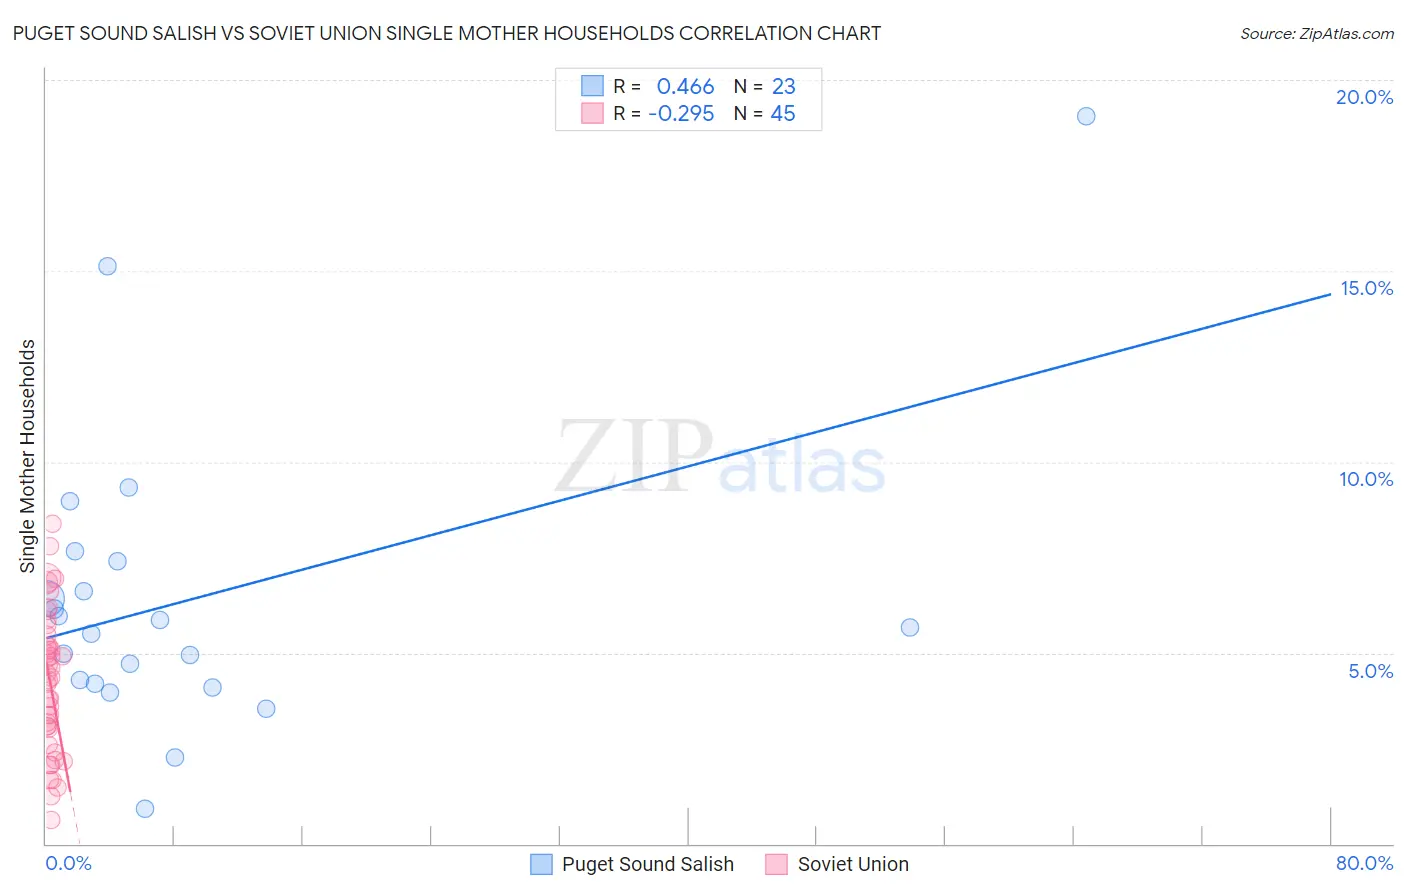The height and width of the screenshot is (892, 1406).
Task: Click the blue regression trend line
Action: coord(688,465)
